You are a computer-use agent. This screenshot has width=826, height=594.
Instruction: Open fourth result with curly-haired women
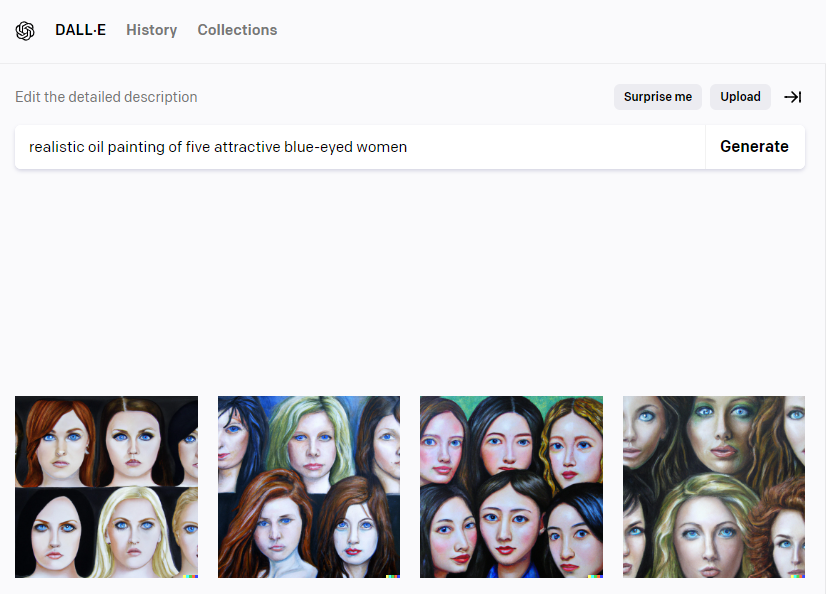[714, 487]
